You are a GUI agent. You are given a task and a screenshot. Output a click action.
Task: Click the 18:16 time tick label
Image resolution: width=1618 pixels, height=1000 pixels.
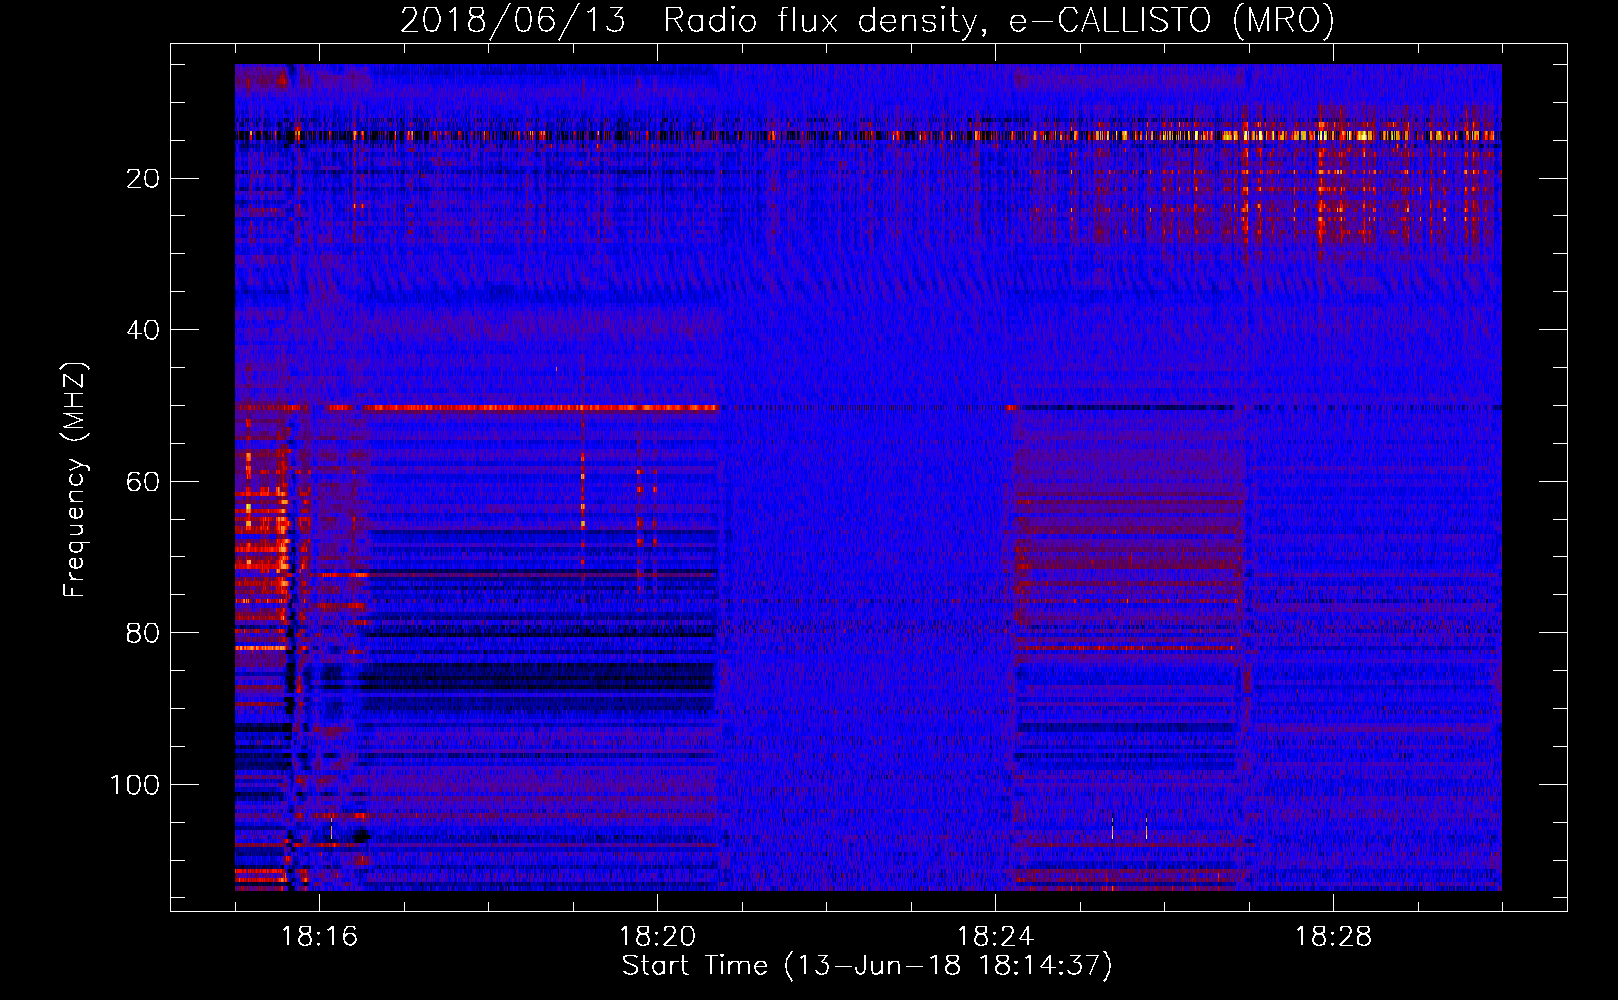319,937
